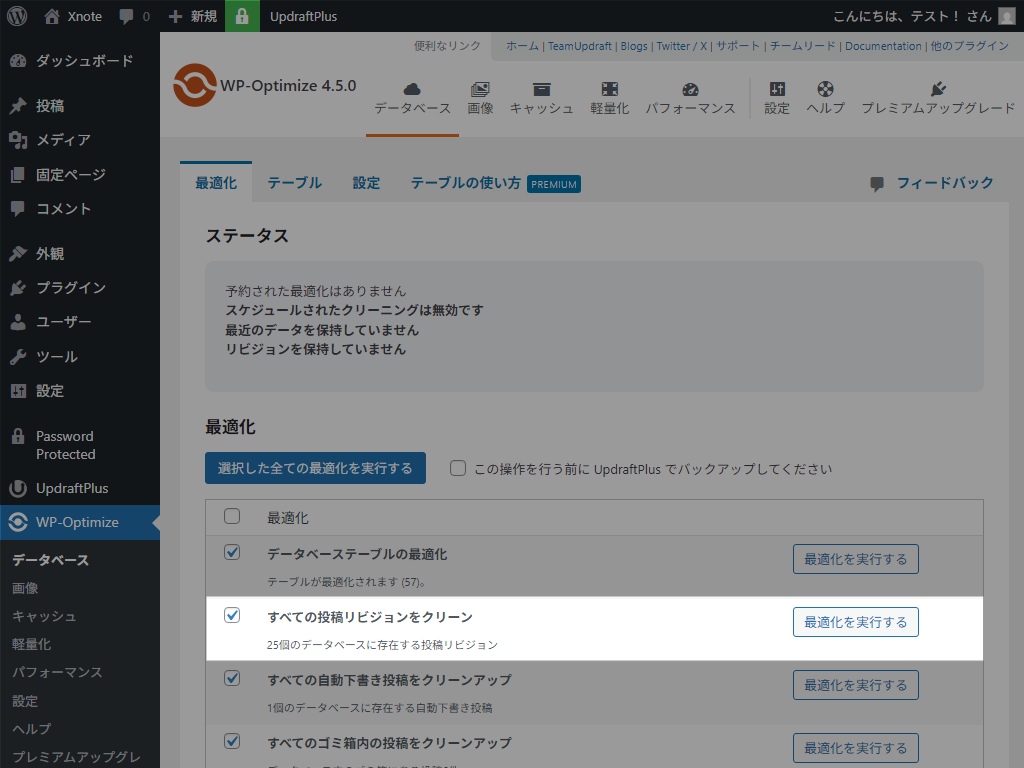
Task: Open the チームリード link
Action: [803, 46]
